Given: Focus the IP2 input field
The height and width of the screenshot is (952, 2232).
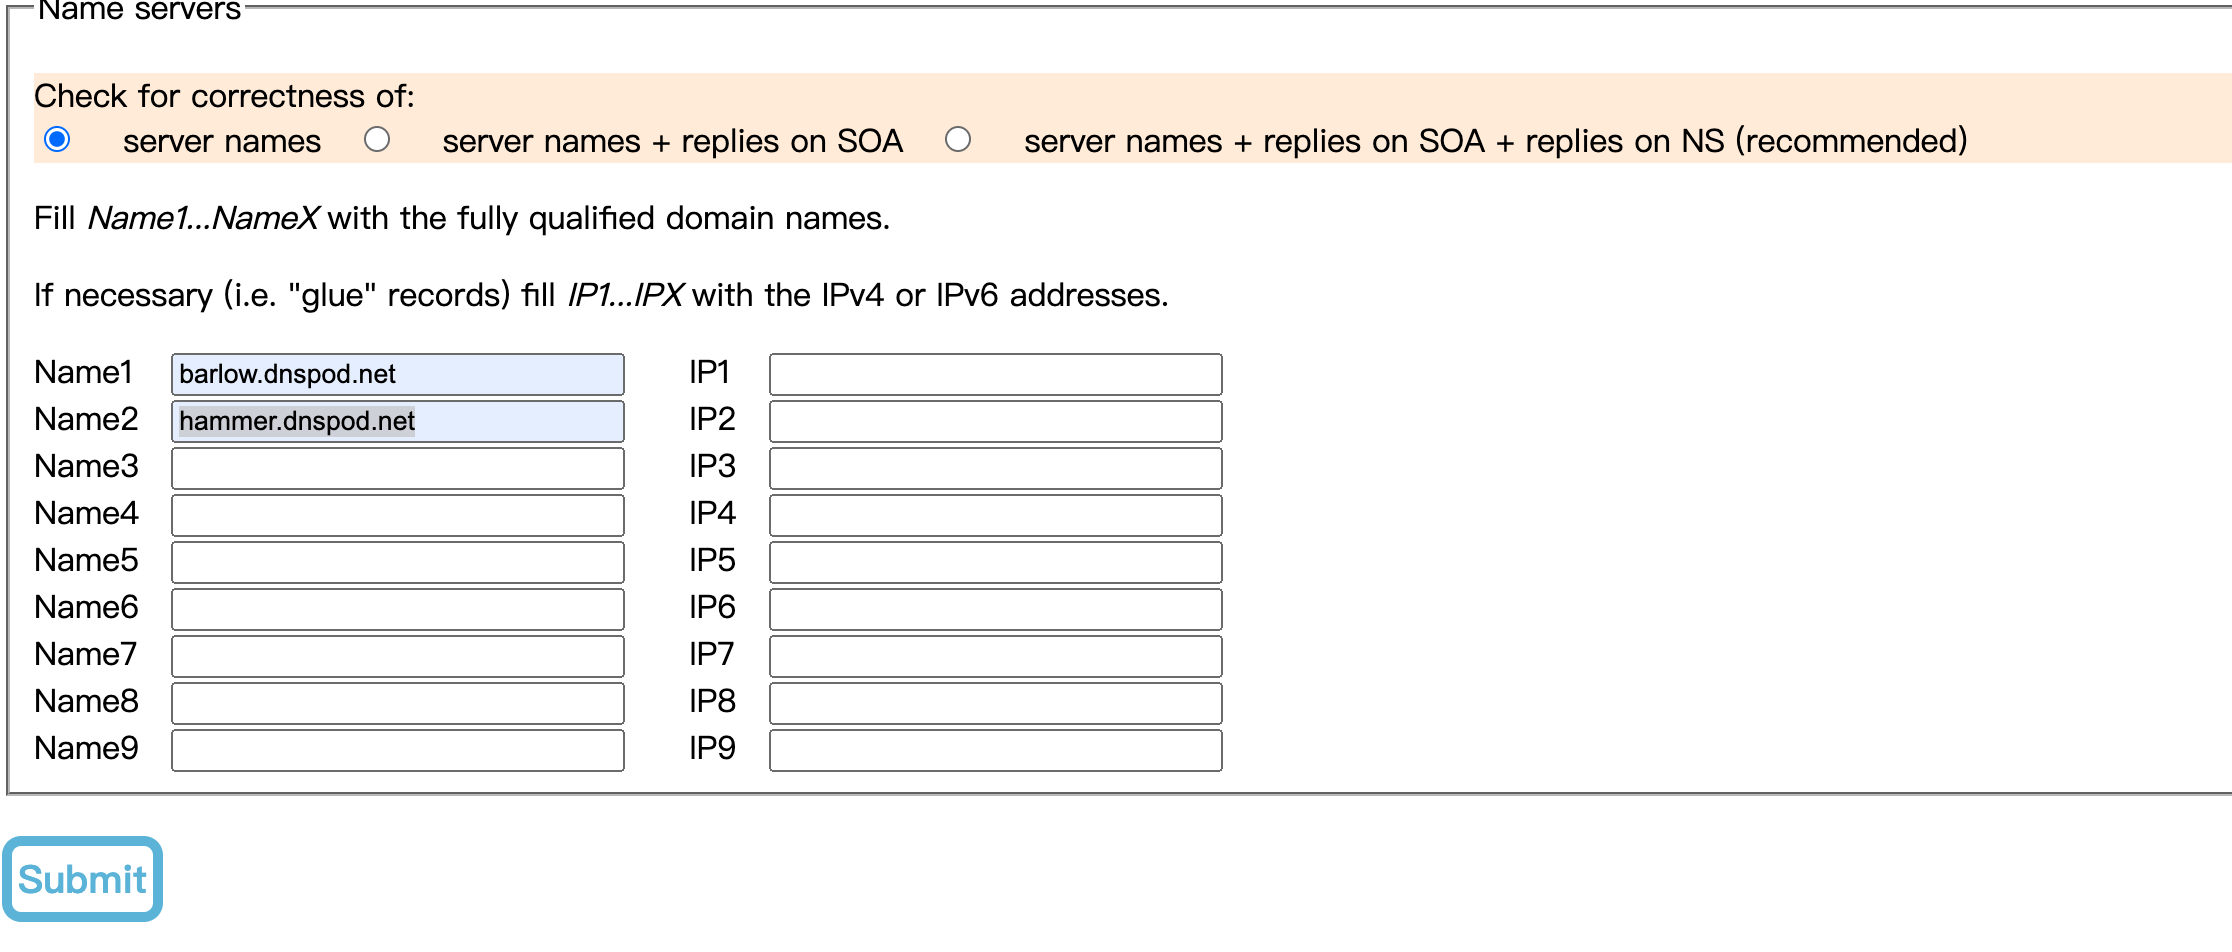Looking at the screenshot, I should coord(995,421).
